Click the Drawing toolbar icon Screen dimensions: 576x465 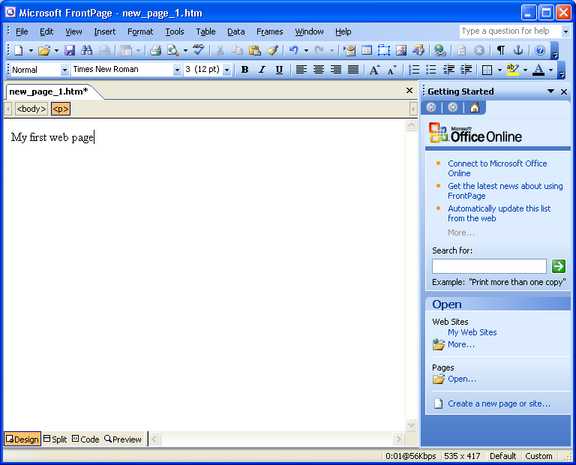coord(418,50)
